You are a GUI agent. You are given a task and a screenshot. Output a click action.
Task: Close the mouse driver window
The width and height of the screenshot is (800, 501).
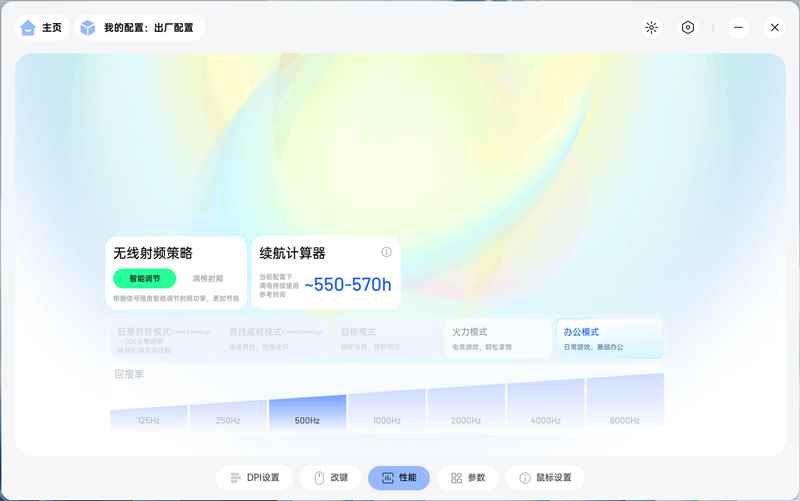(774, 28)
